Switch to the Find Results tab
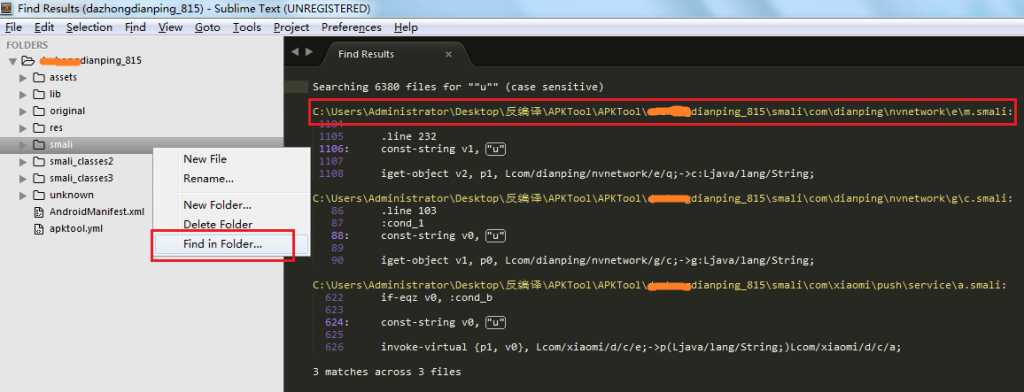This screenshot has height=392, width=1024. tap(366, 54)
